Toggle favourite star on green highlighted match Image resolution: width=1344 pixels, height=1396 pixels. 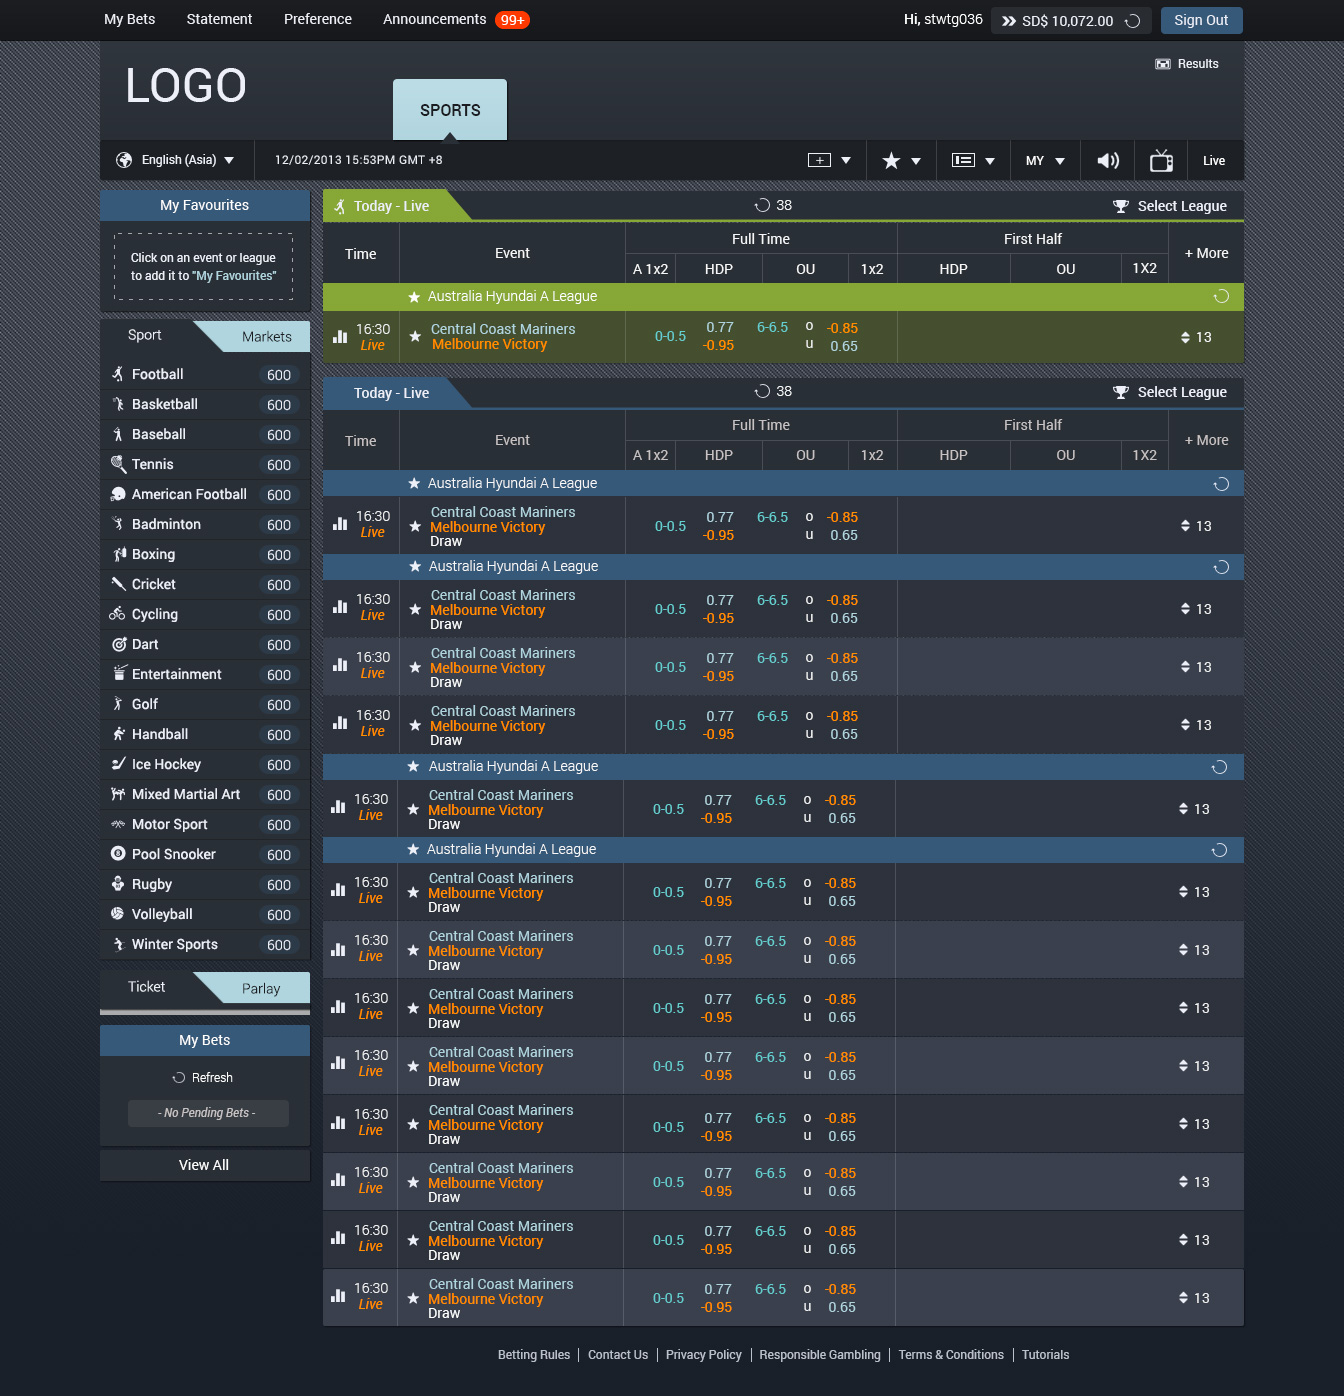(x=415, y=337)
